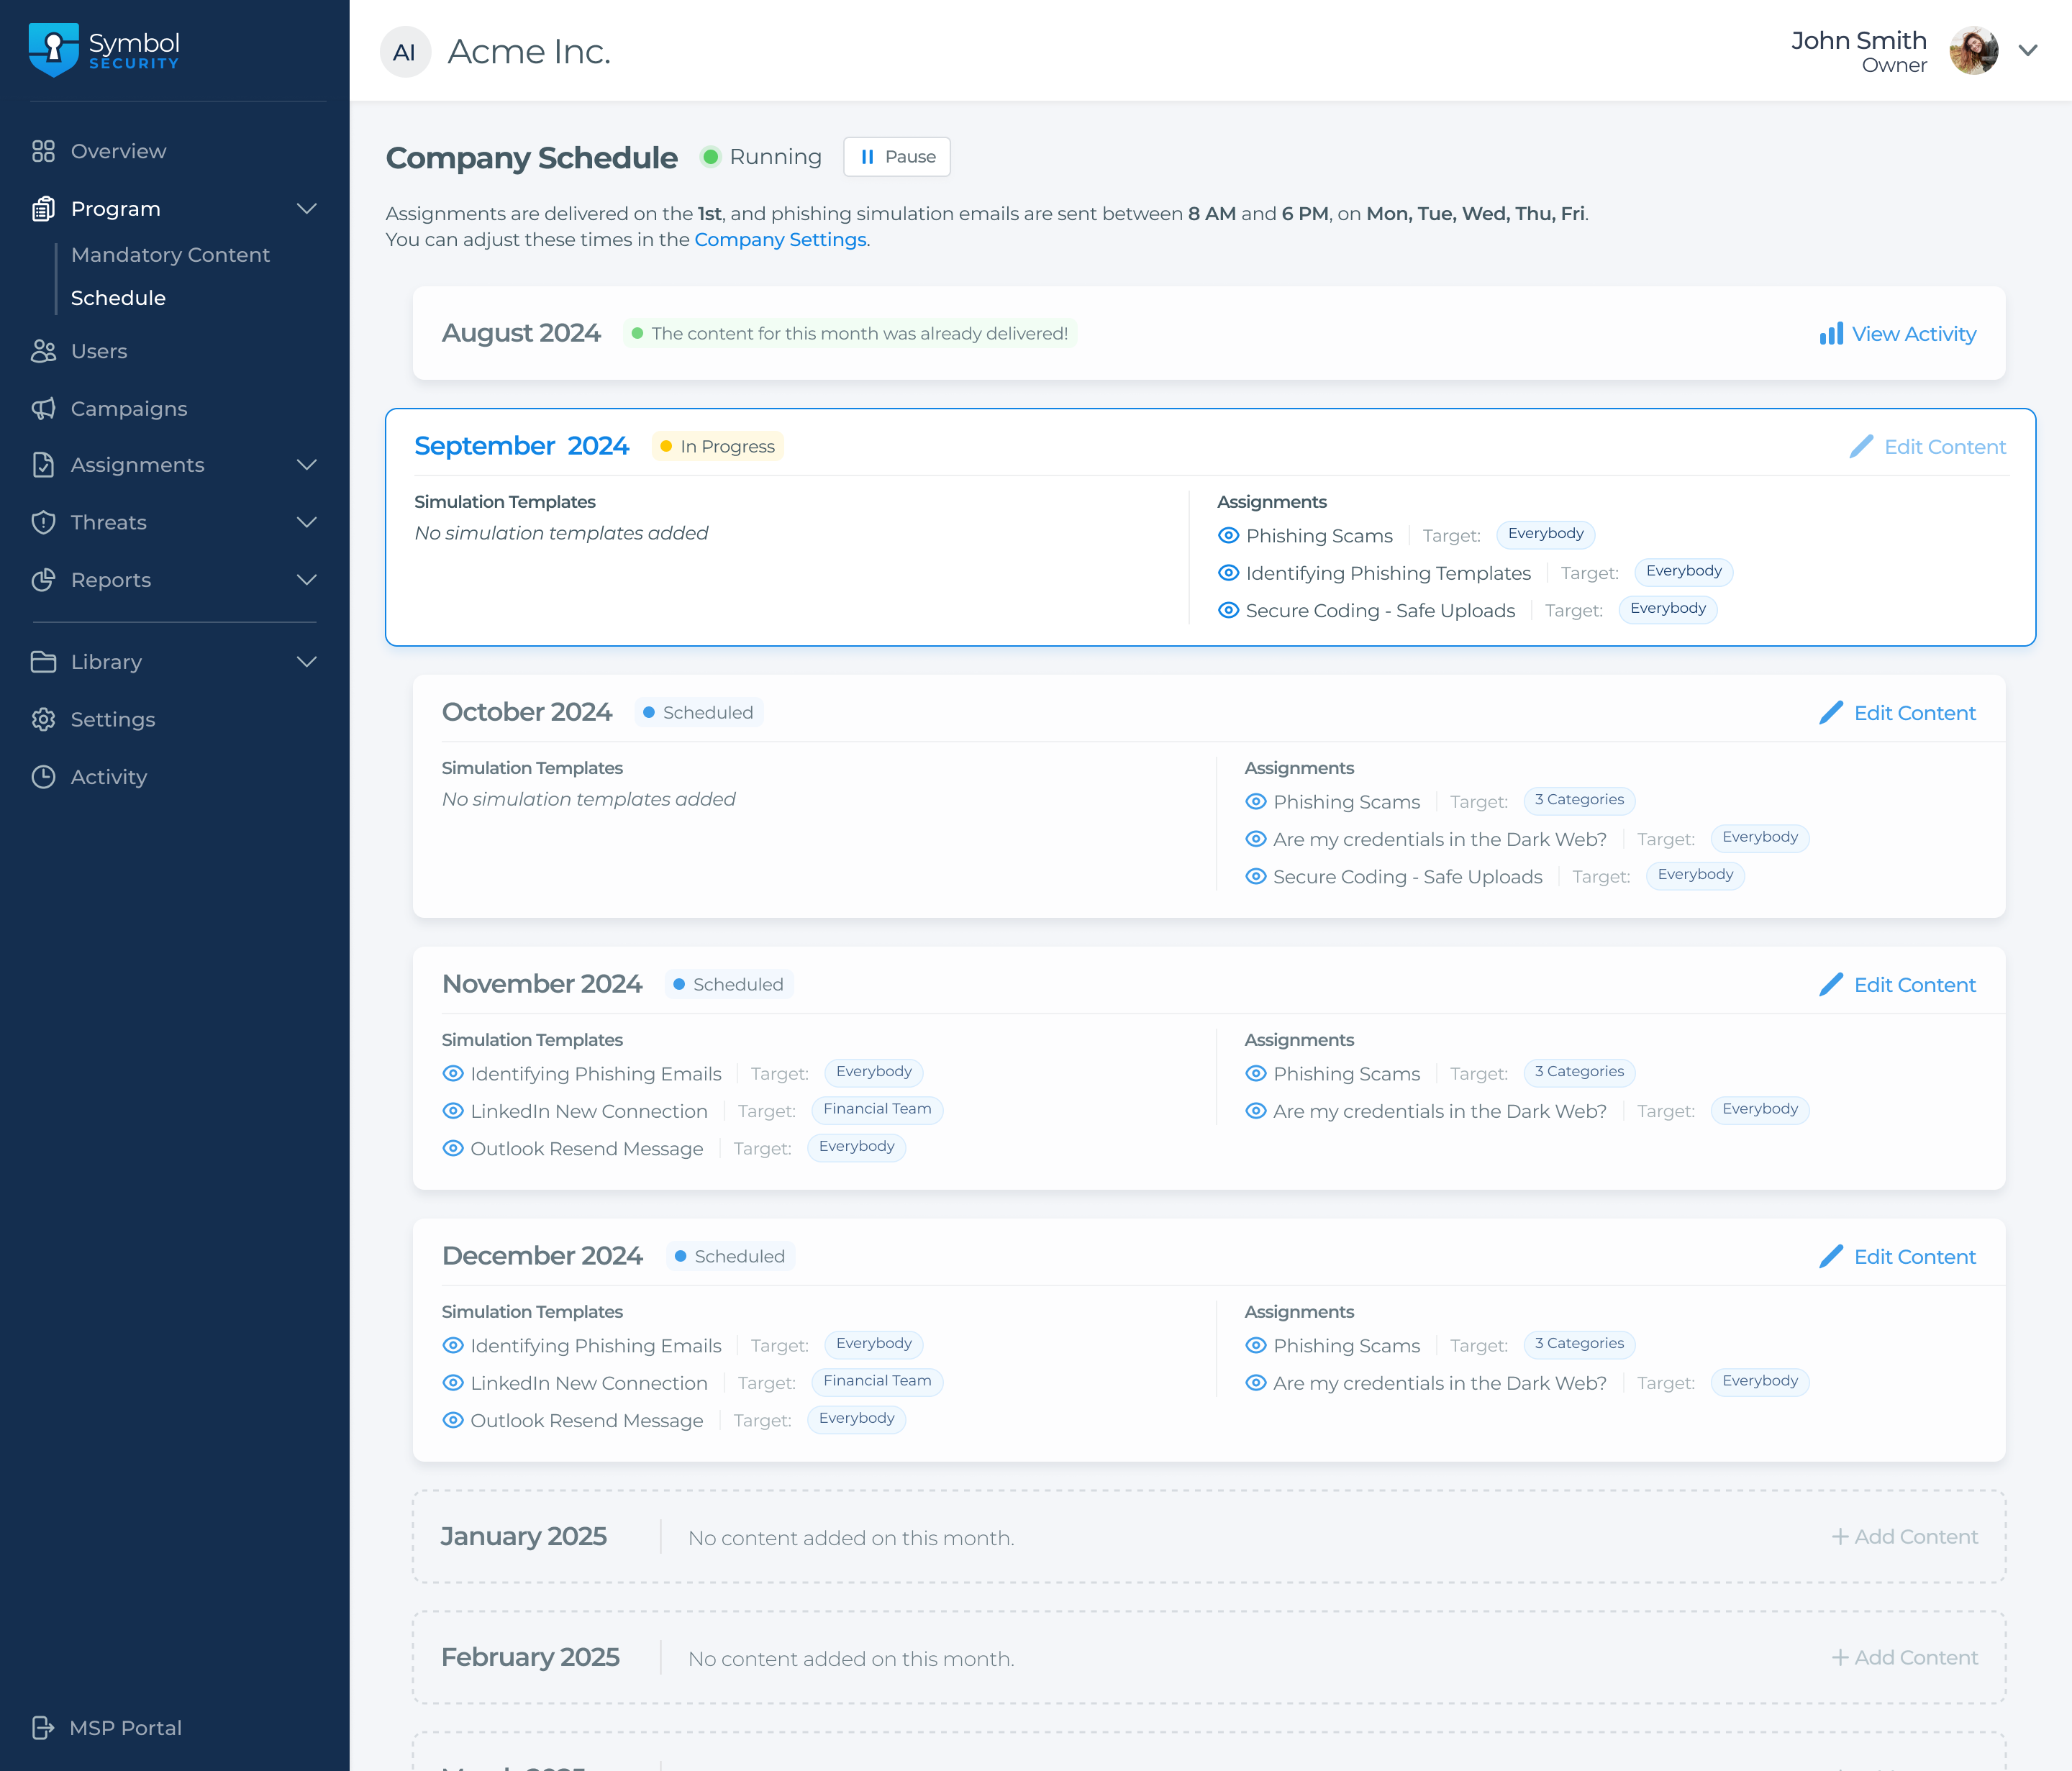
Task: Open John Smith account dropdown arrow
Action: [x=2028, y=51]
